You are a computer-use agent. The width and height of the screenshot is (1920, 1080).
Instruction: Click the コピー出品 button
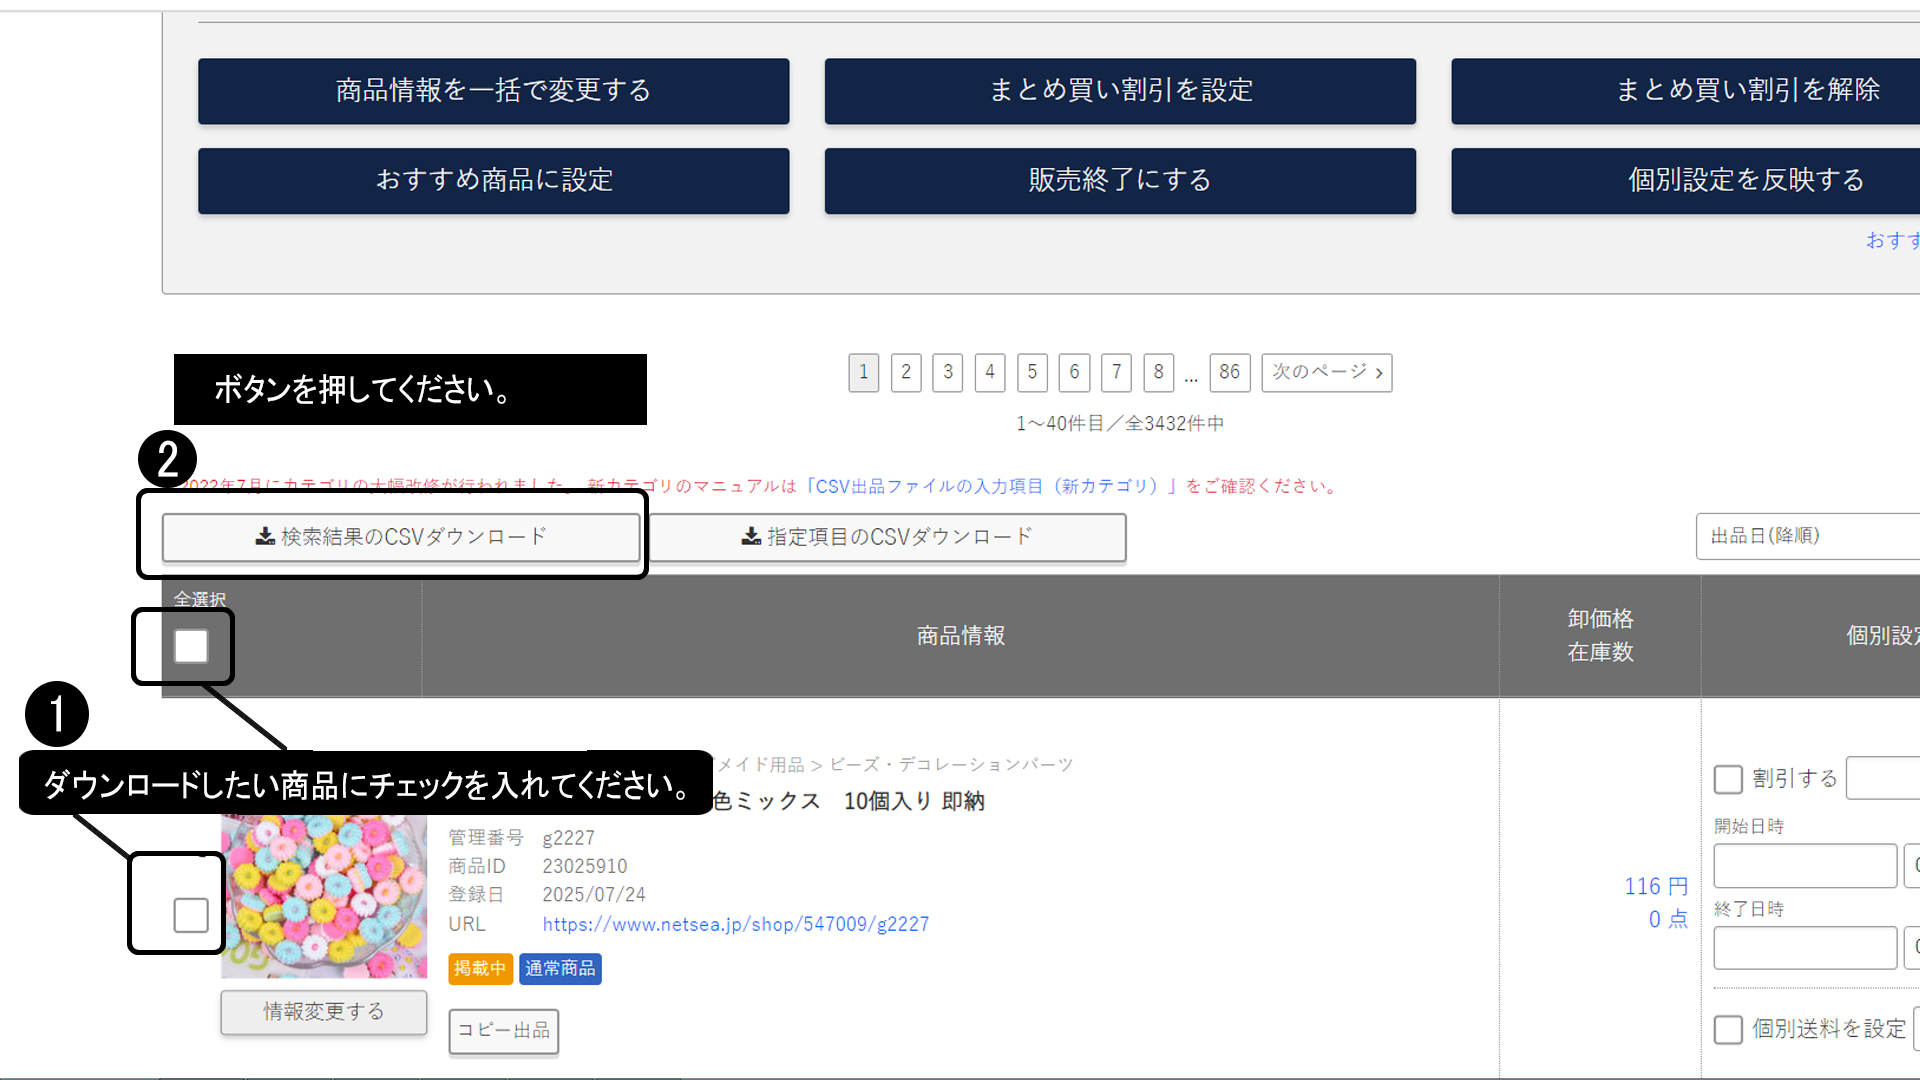click(503, 1030)
